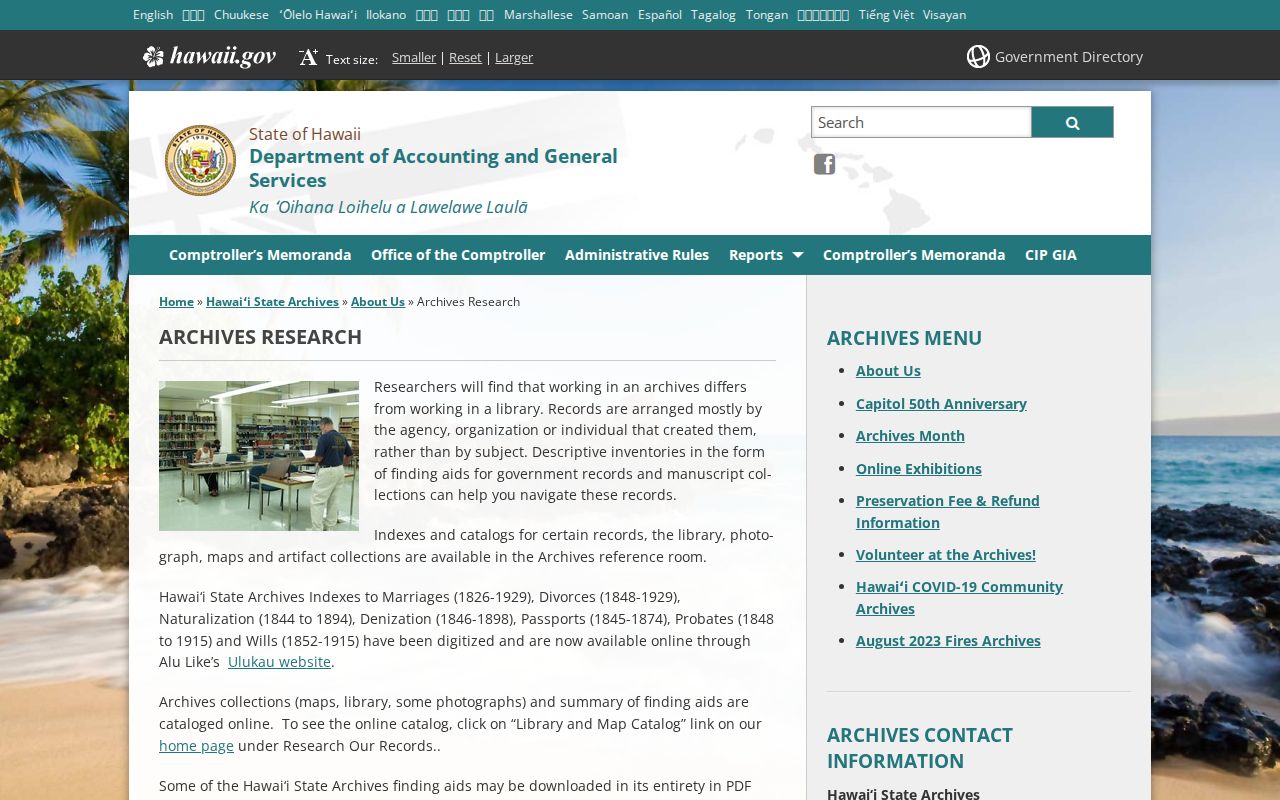Image resolution: width=1280 pixels, height=800 pixels.
Task: Follow the home page link
Action: 196,745
